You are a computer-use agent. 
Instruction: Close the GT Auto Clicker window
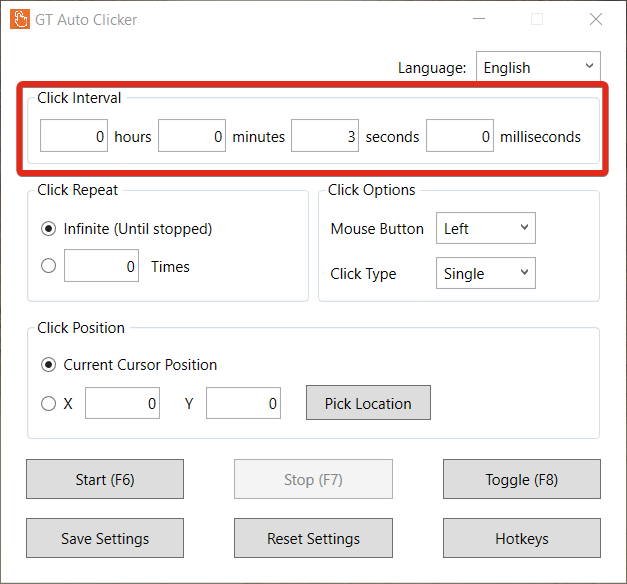(x=596, y=19)
